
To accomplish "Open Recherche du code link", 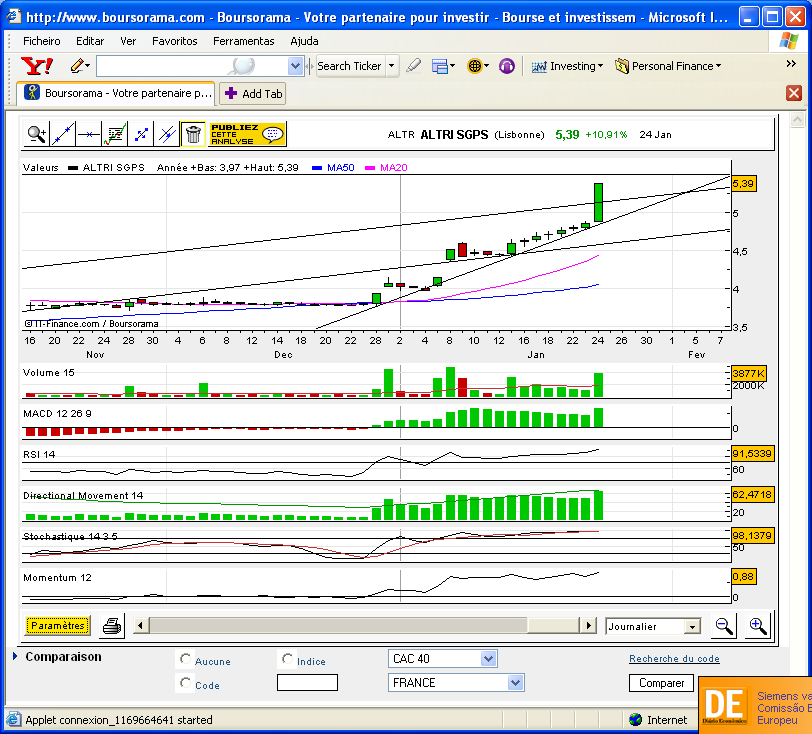I will point(674,658).
